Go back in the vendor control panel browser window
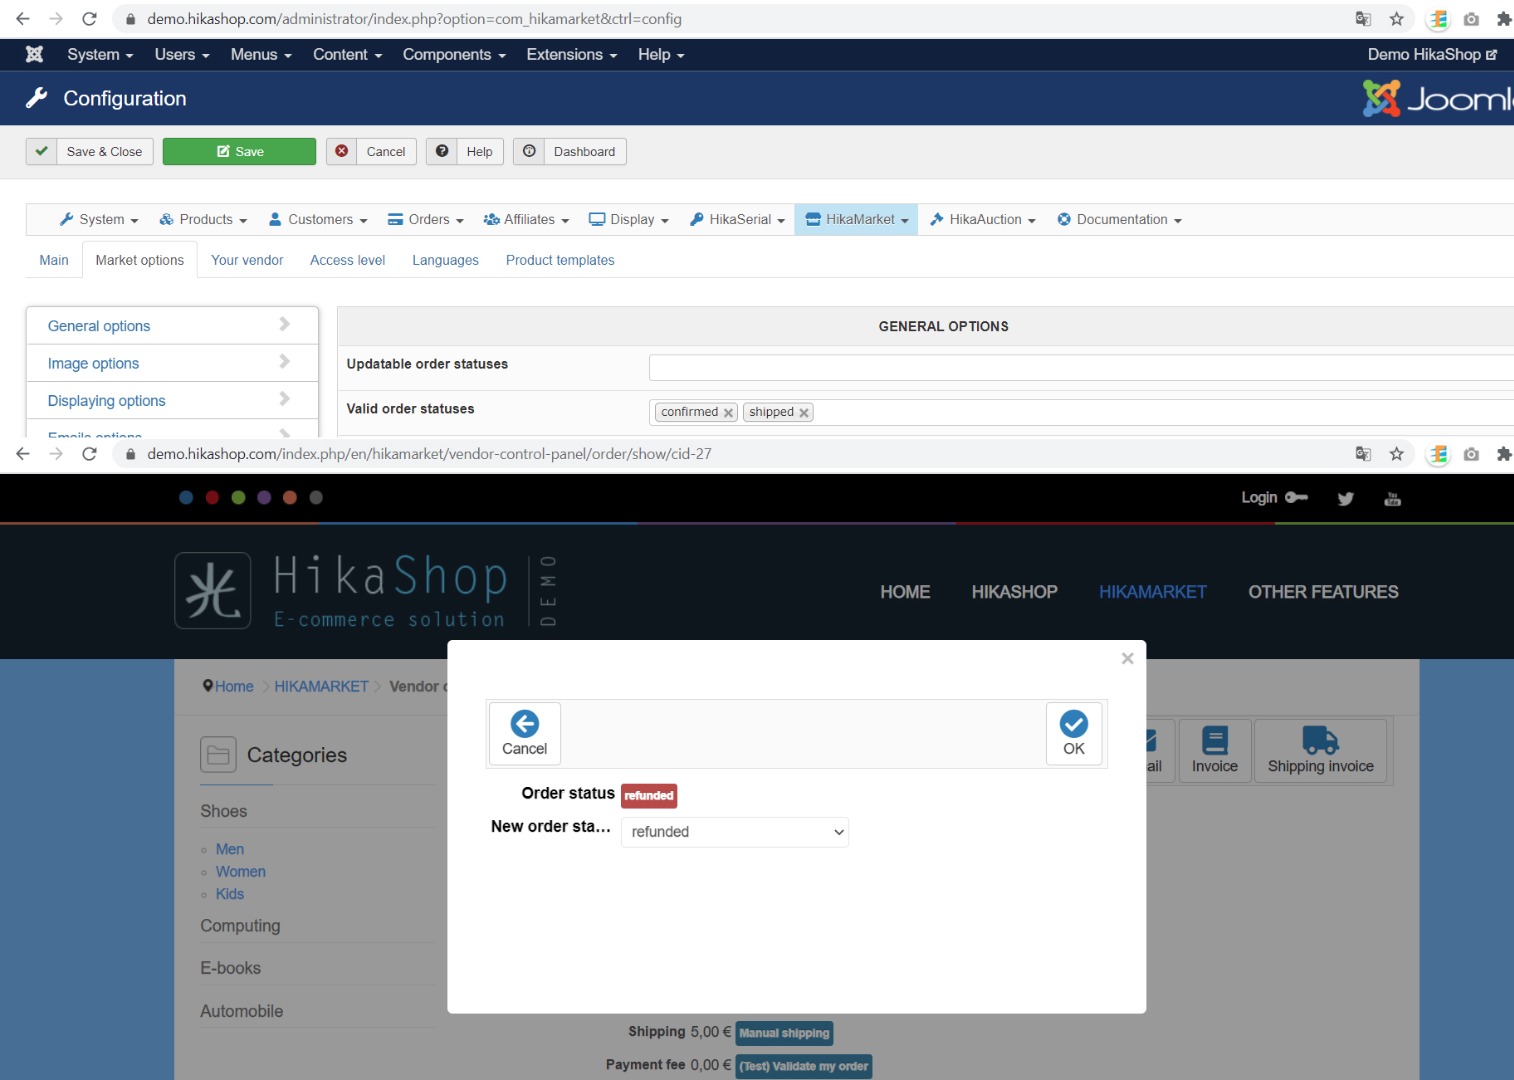Image resolution: width=1514 pixels, height=1080 pixels. tap(23, 454)
